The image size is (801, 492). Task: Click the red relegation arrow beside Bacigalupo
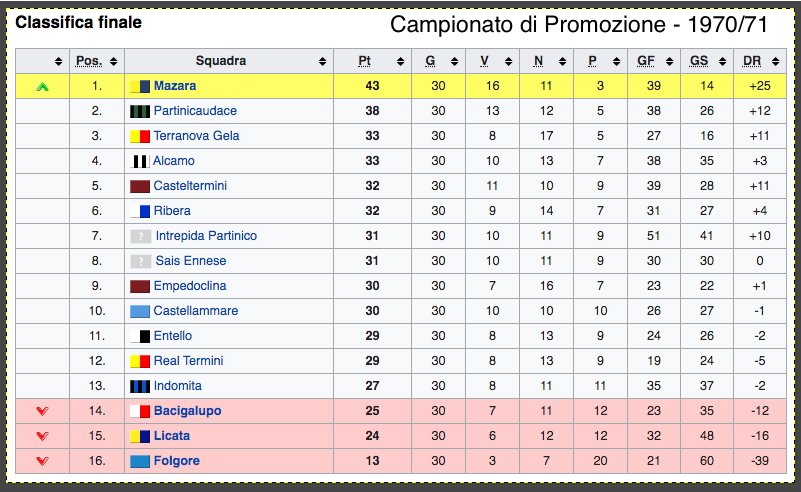click(42, 411)
